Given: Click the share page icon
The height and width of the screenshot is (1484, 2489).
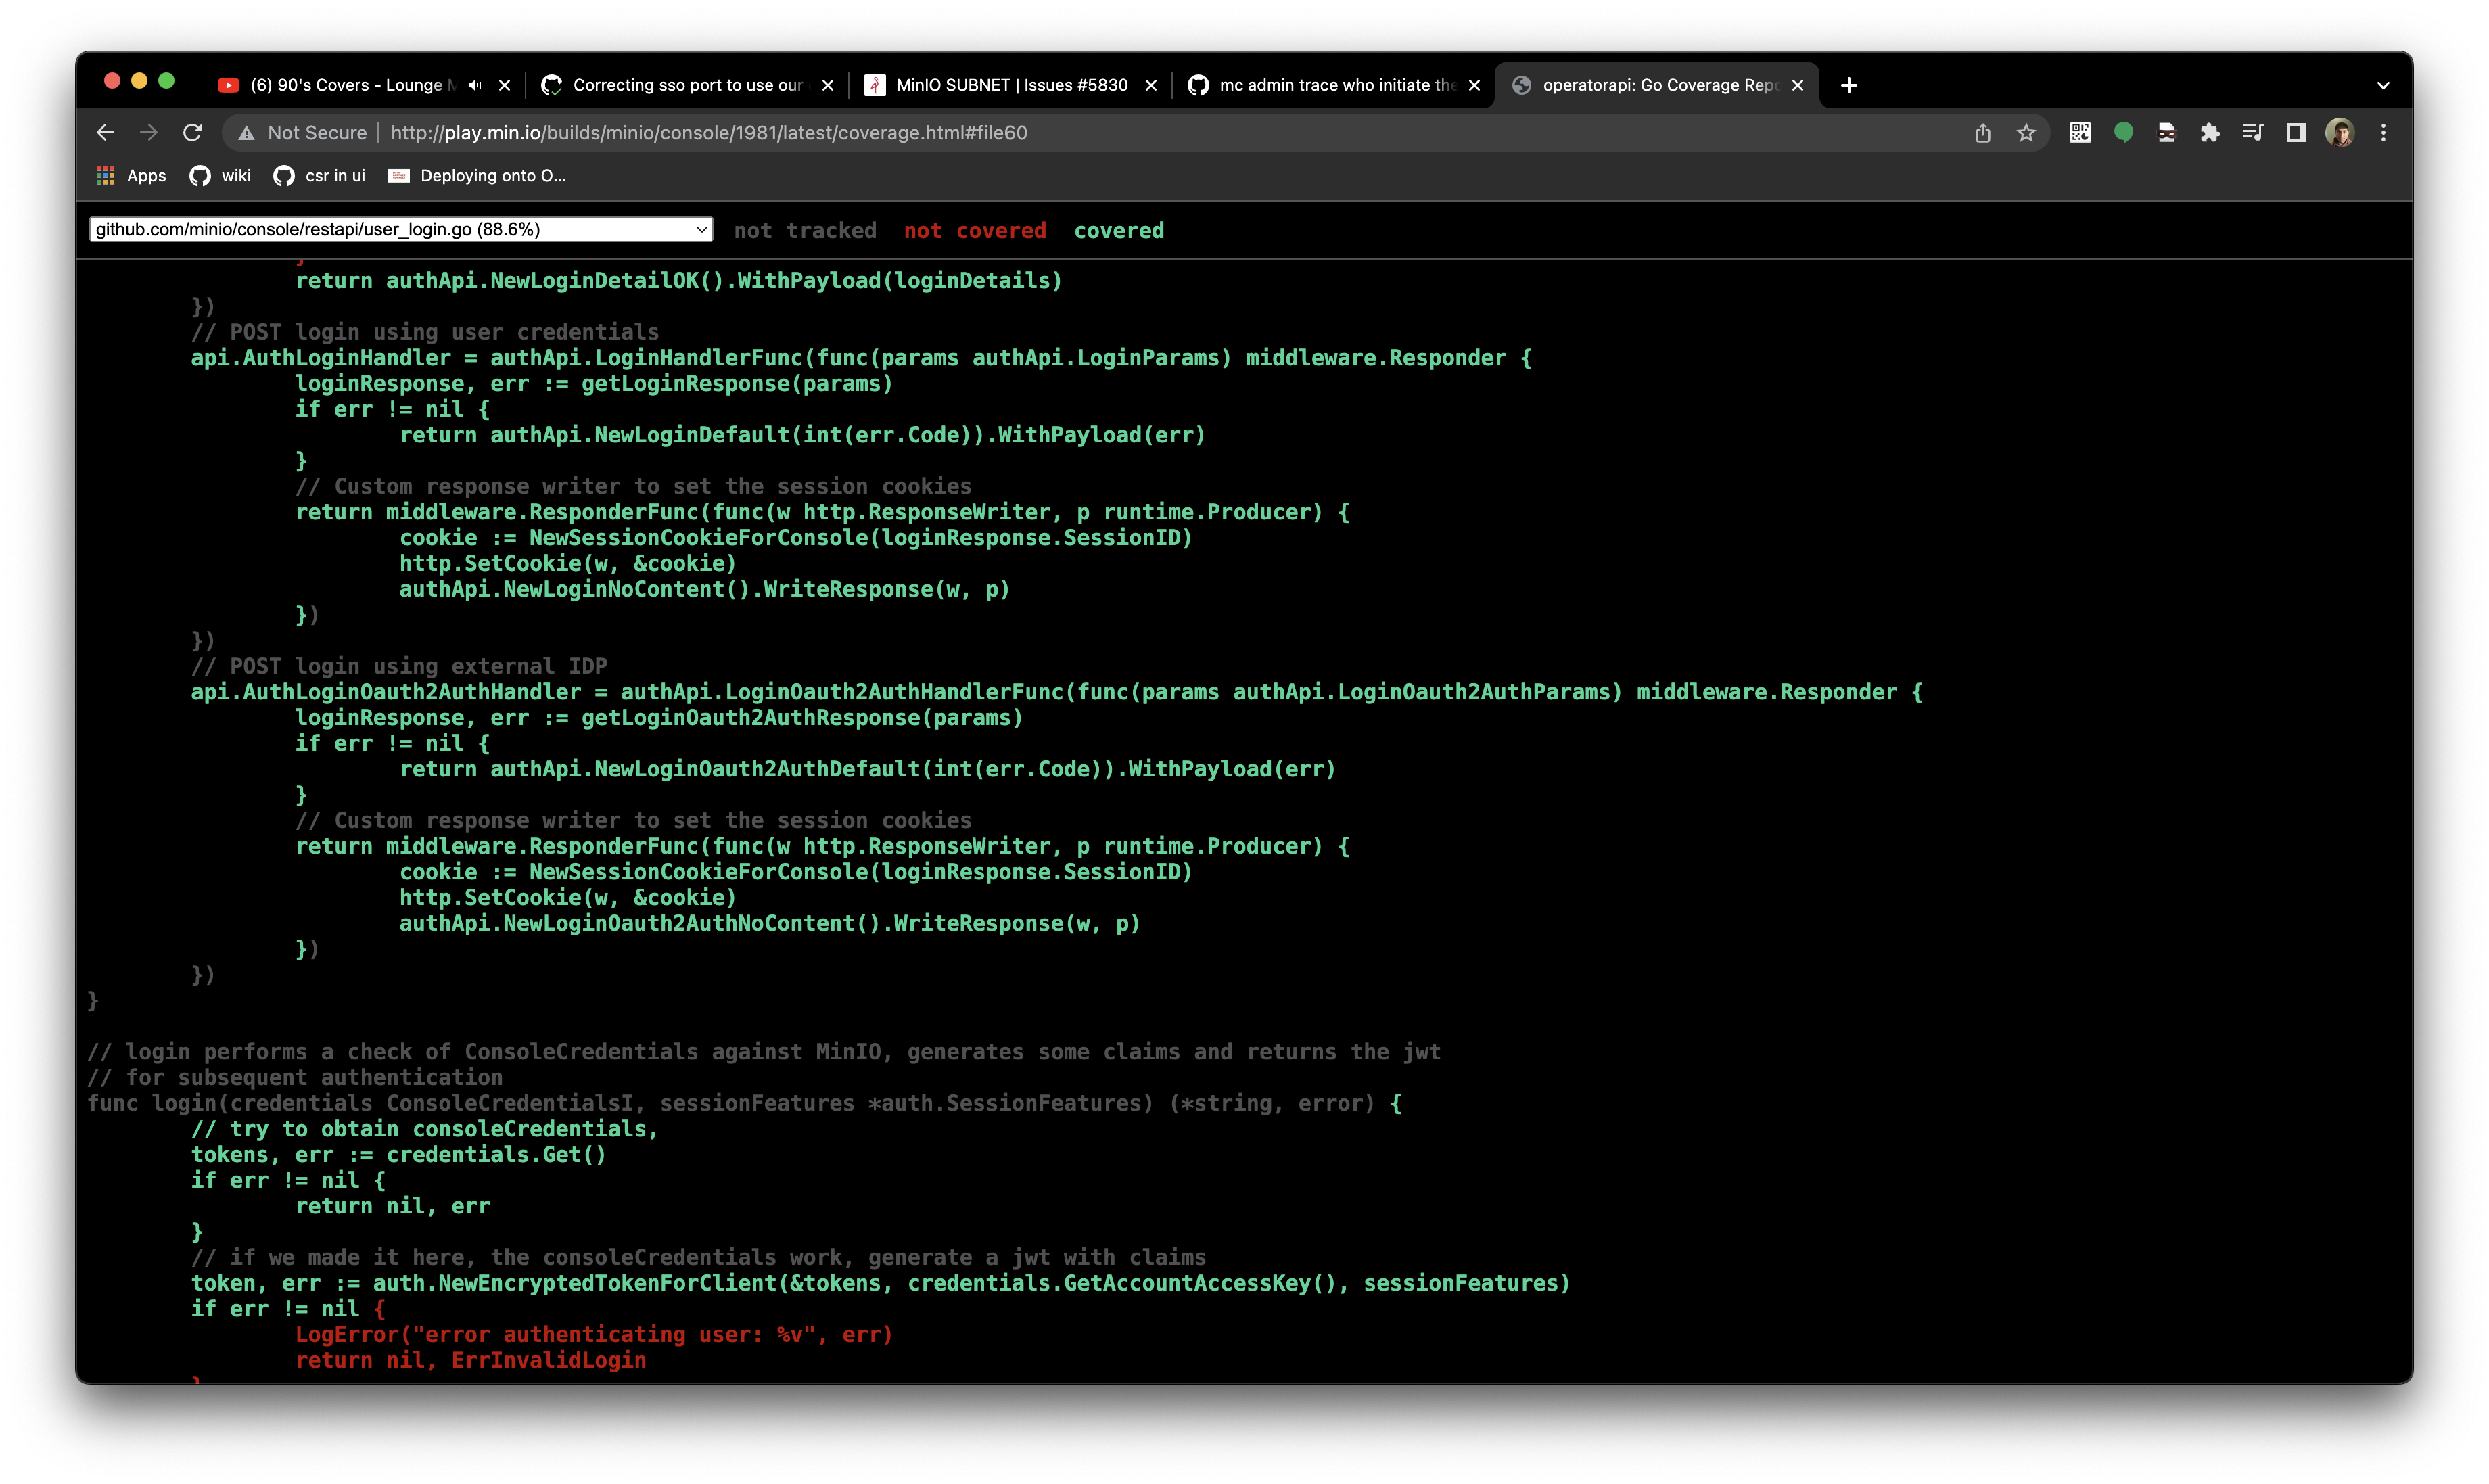Looking at the screenshot, I should 1982,133.
